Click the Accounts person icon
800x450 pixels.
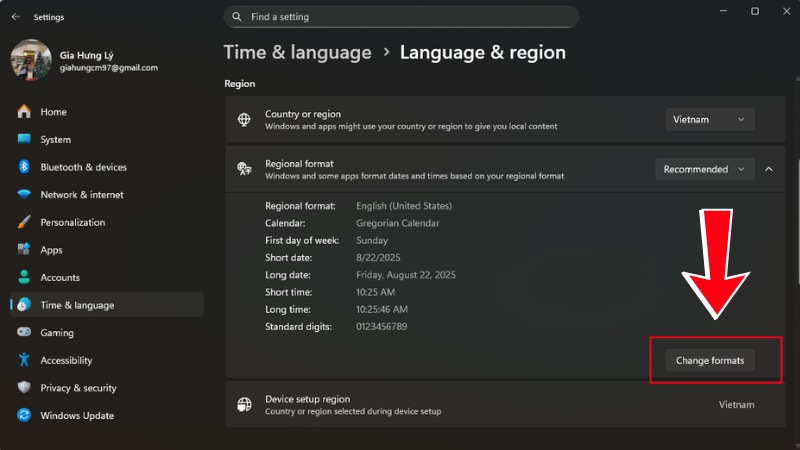pos(24,277)
